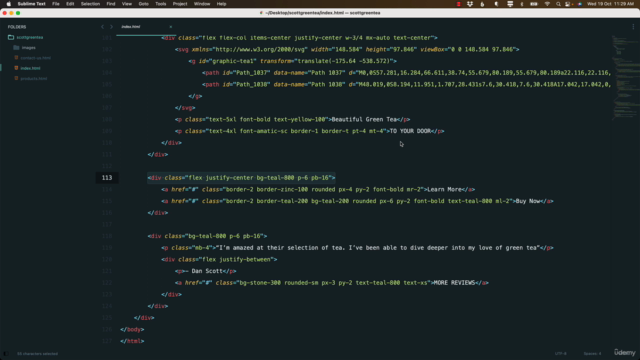Image resolution: width=640 pixels, height=360 pixels.
Task: Click the HTML icon beside index.html in the sidebar
Action: pos(16,68)
